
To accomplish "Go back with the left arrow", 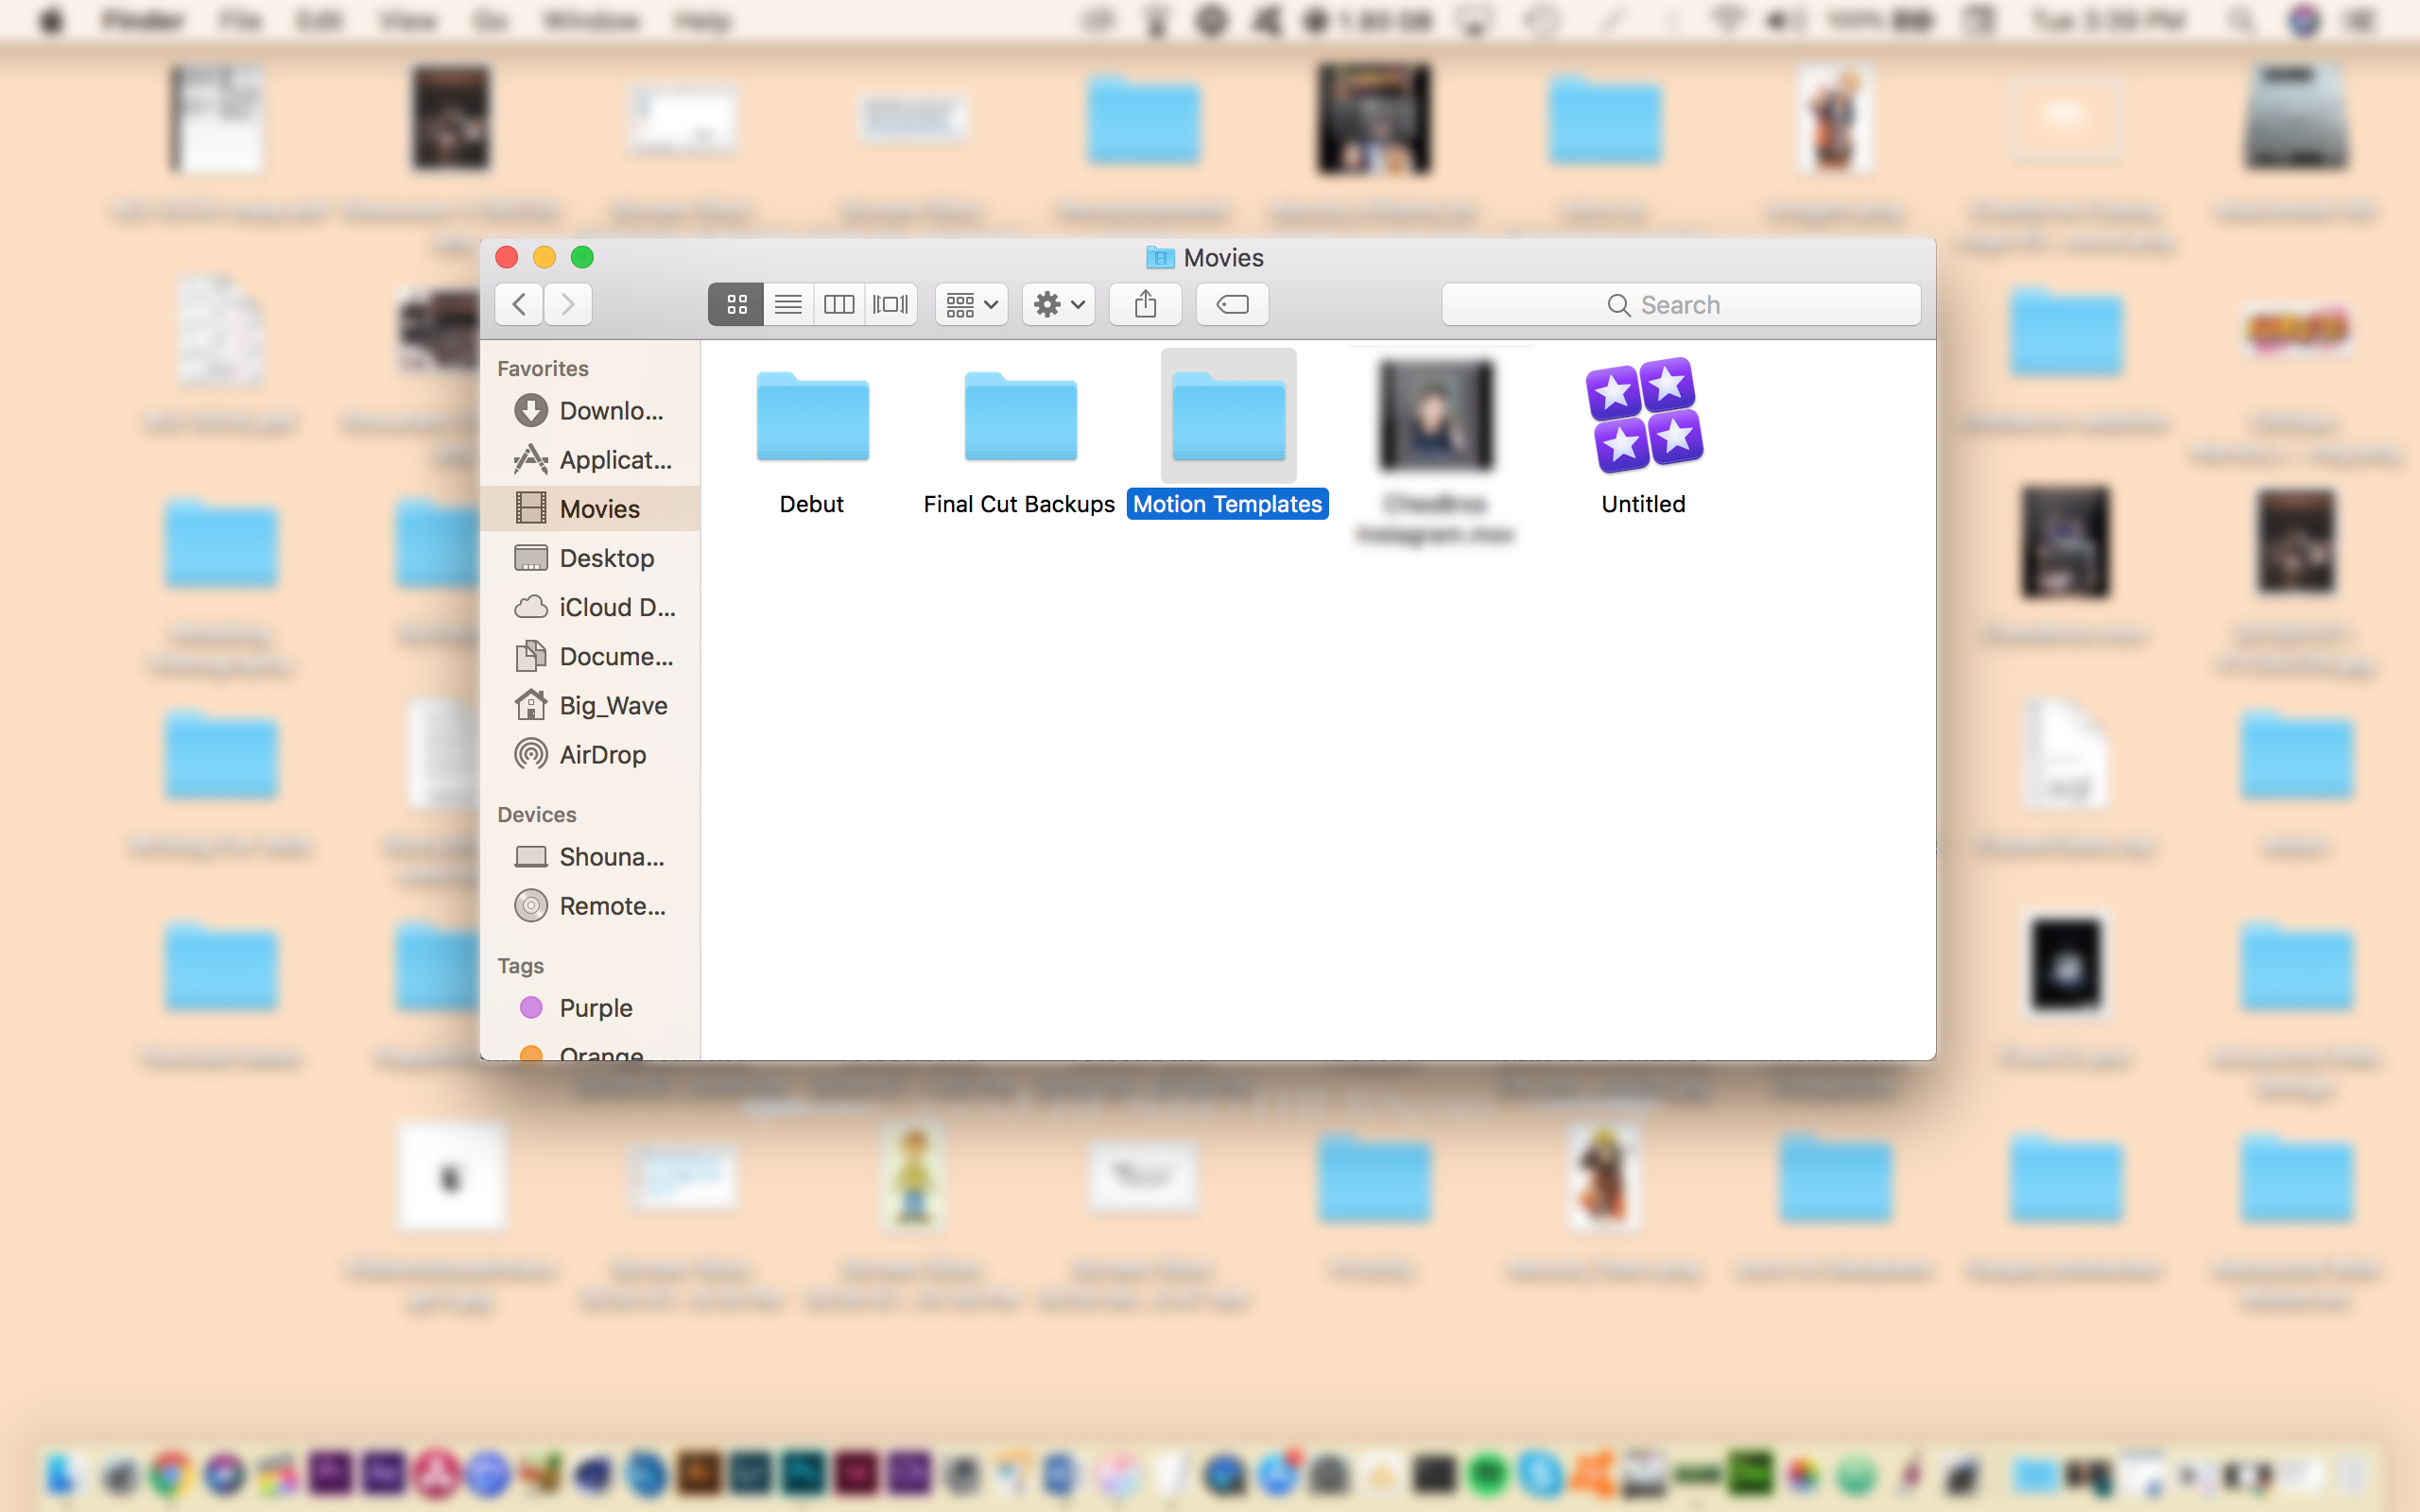I will (x=519, y=304).
